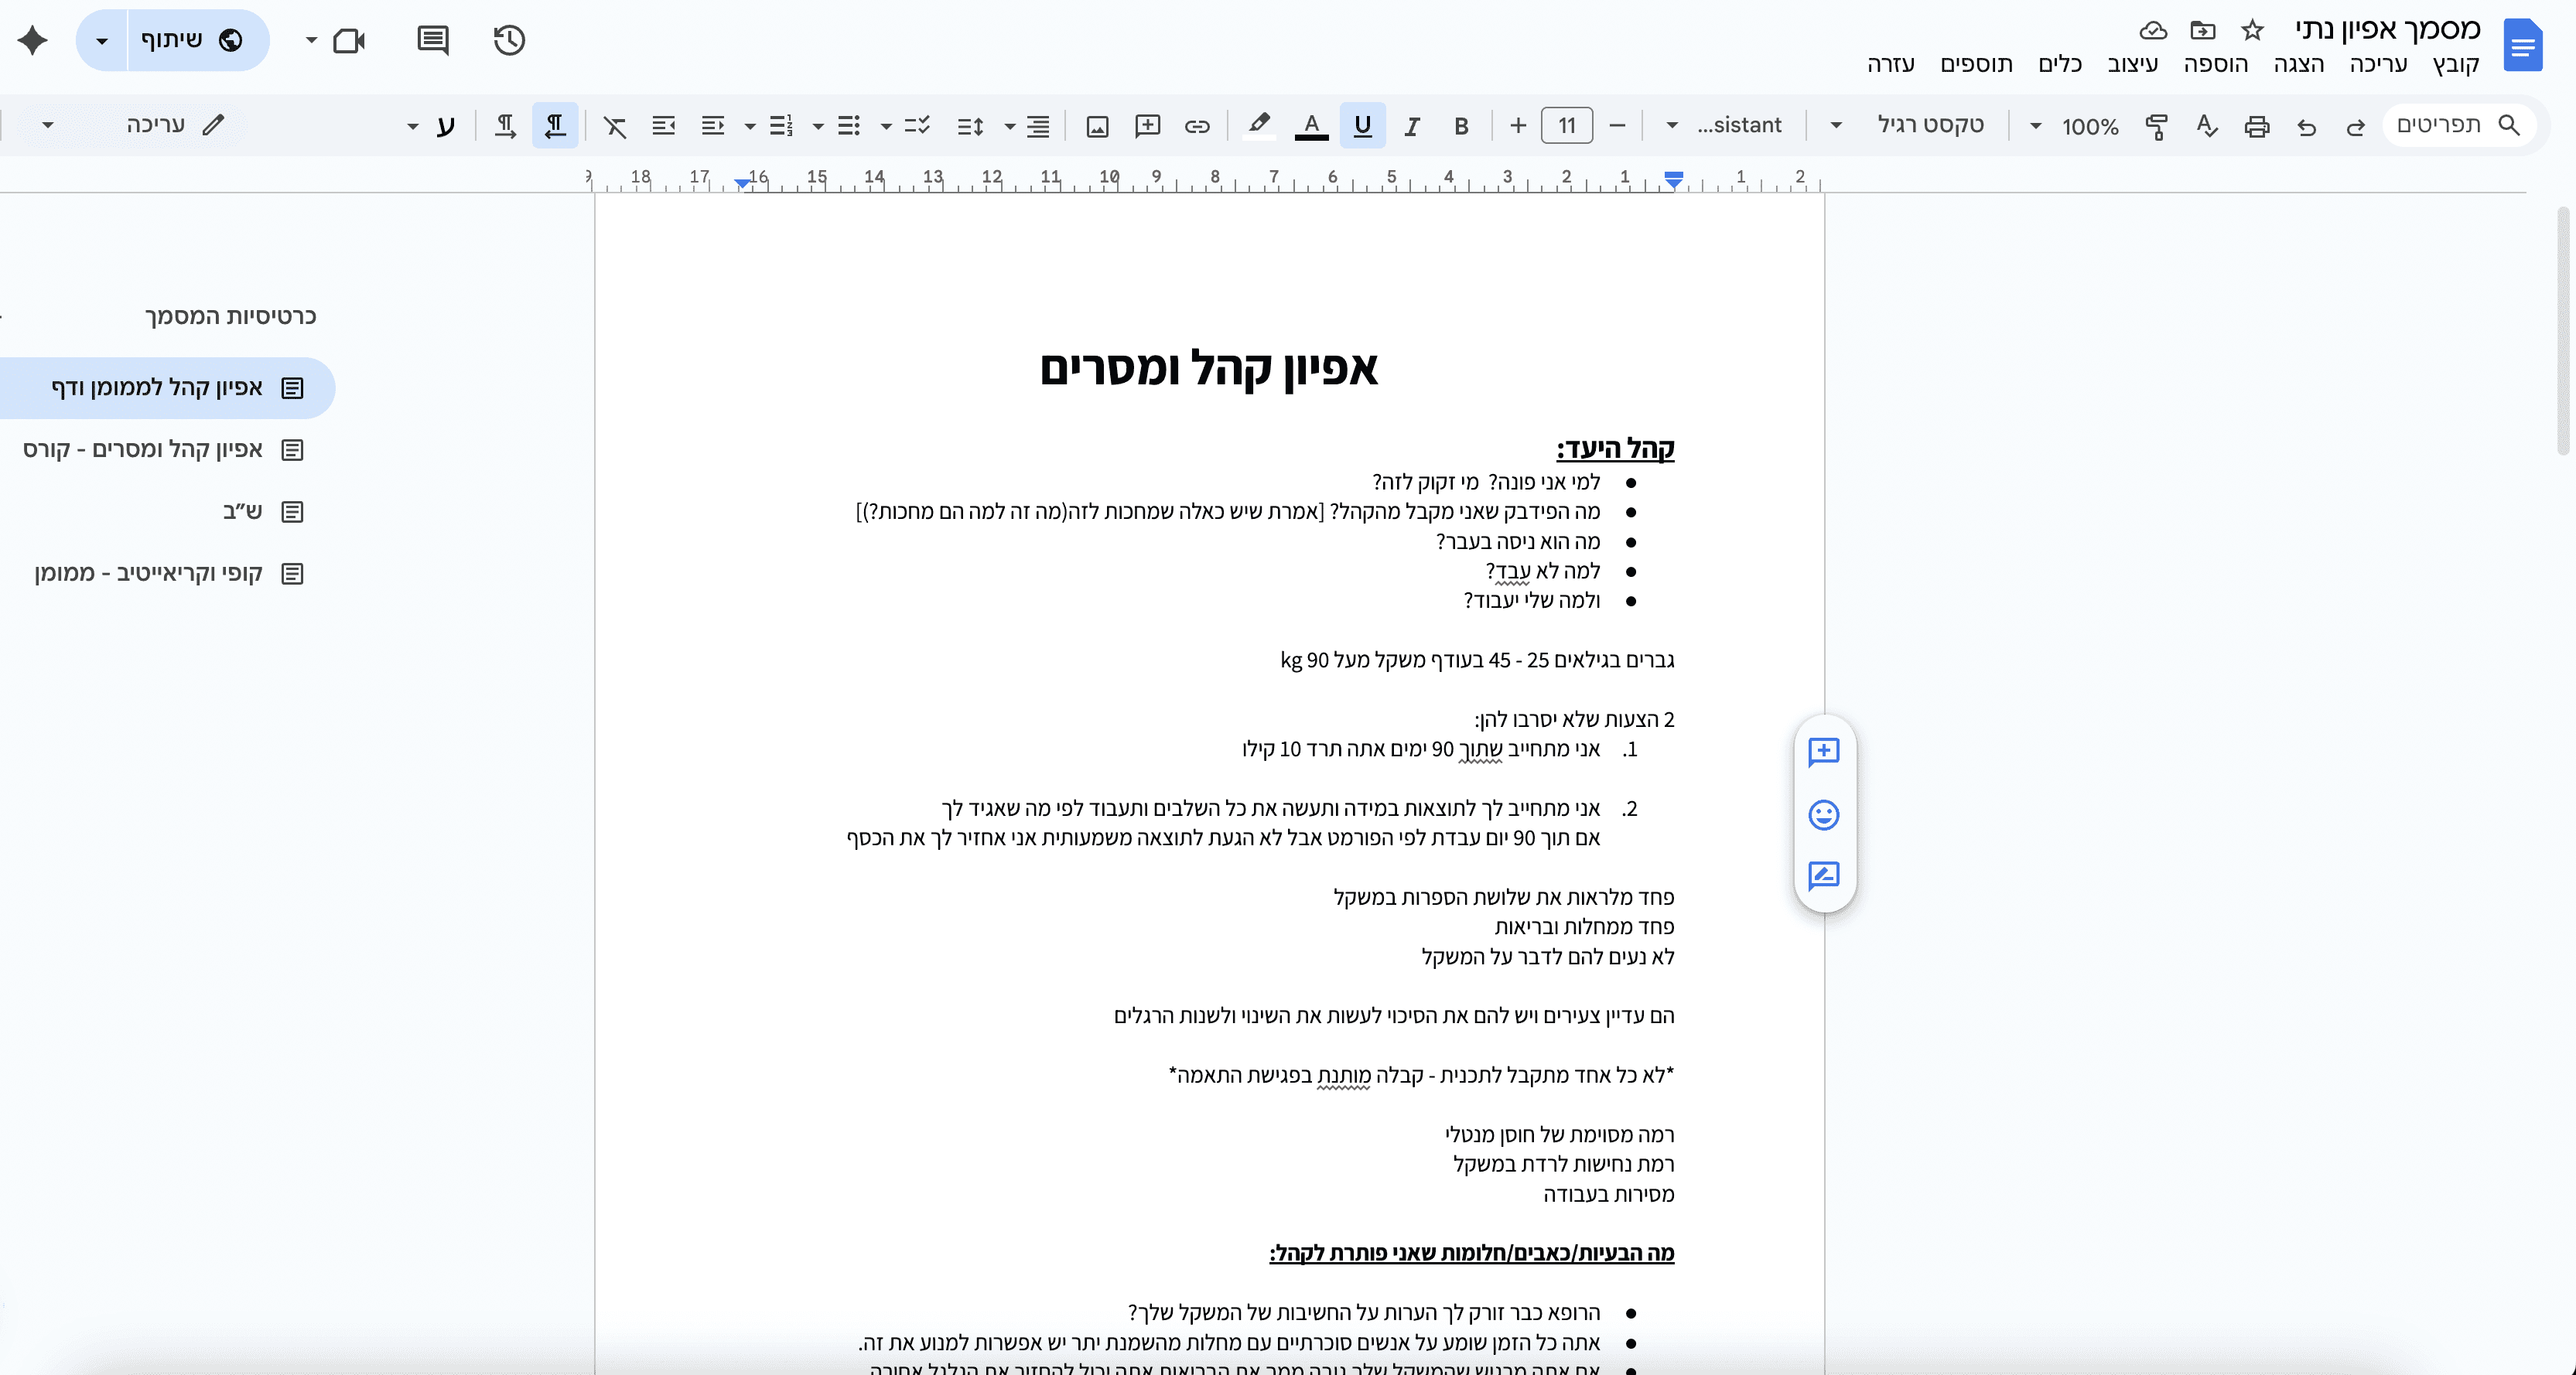The width and height of the screenshot is (2576, 1375).
Task: Expand the share button arrow
Action: [x=102, y=40]
